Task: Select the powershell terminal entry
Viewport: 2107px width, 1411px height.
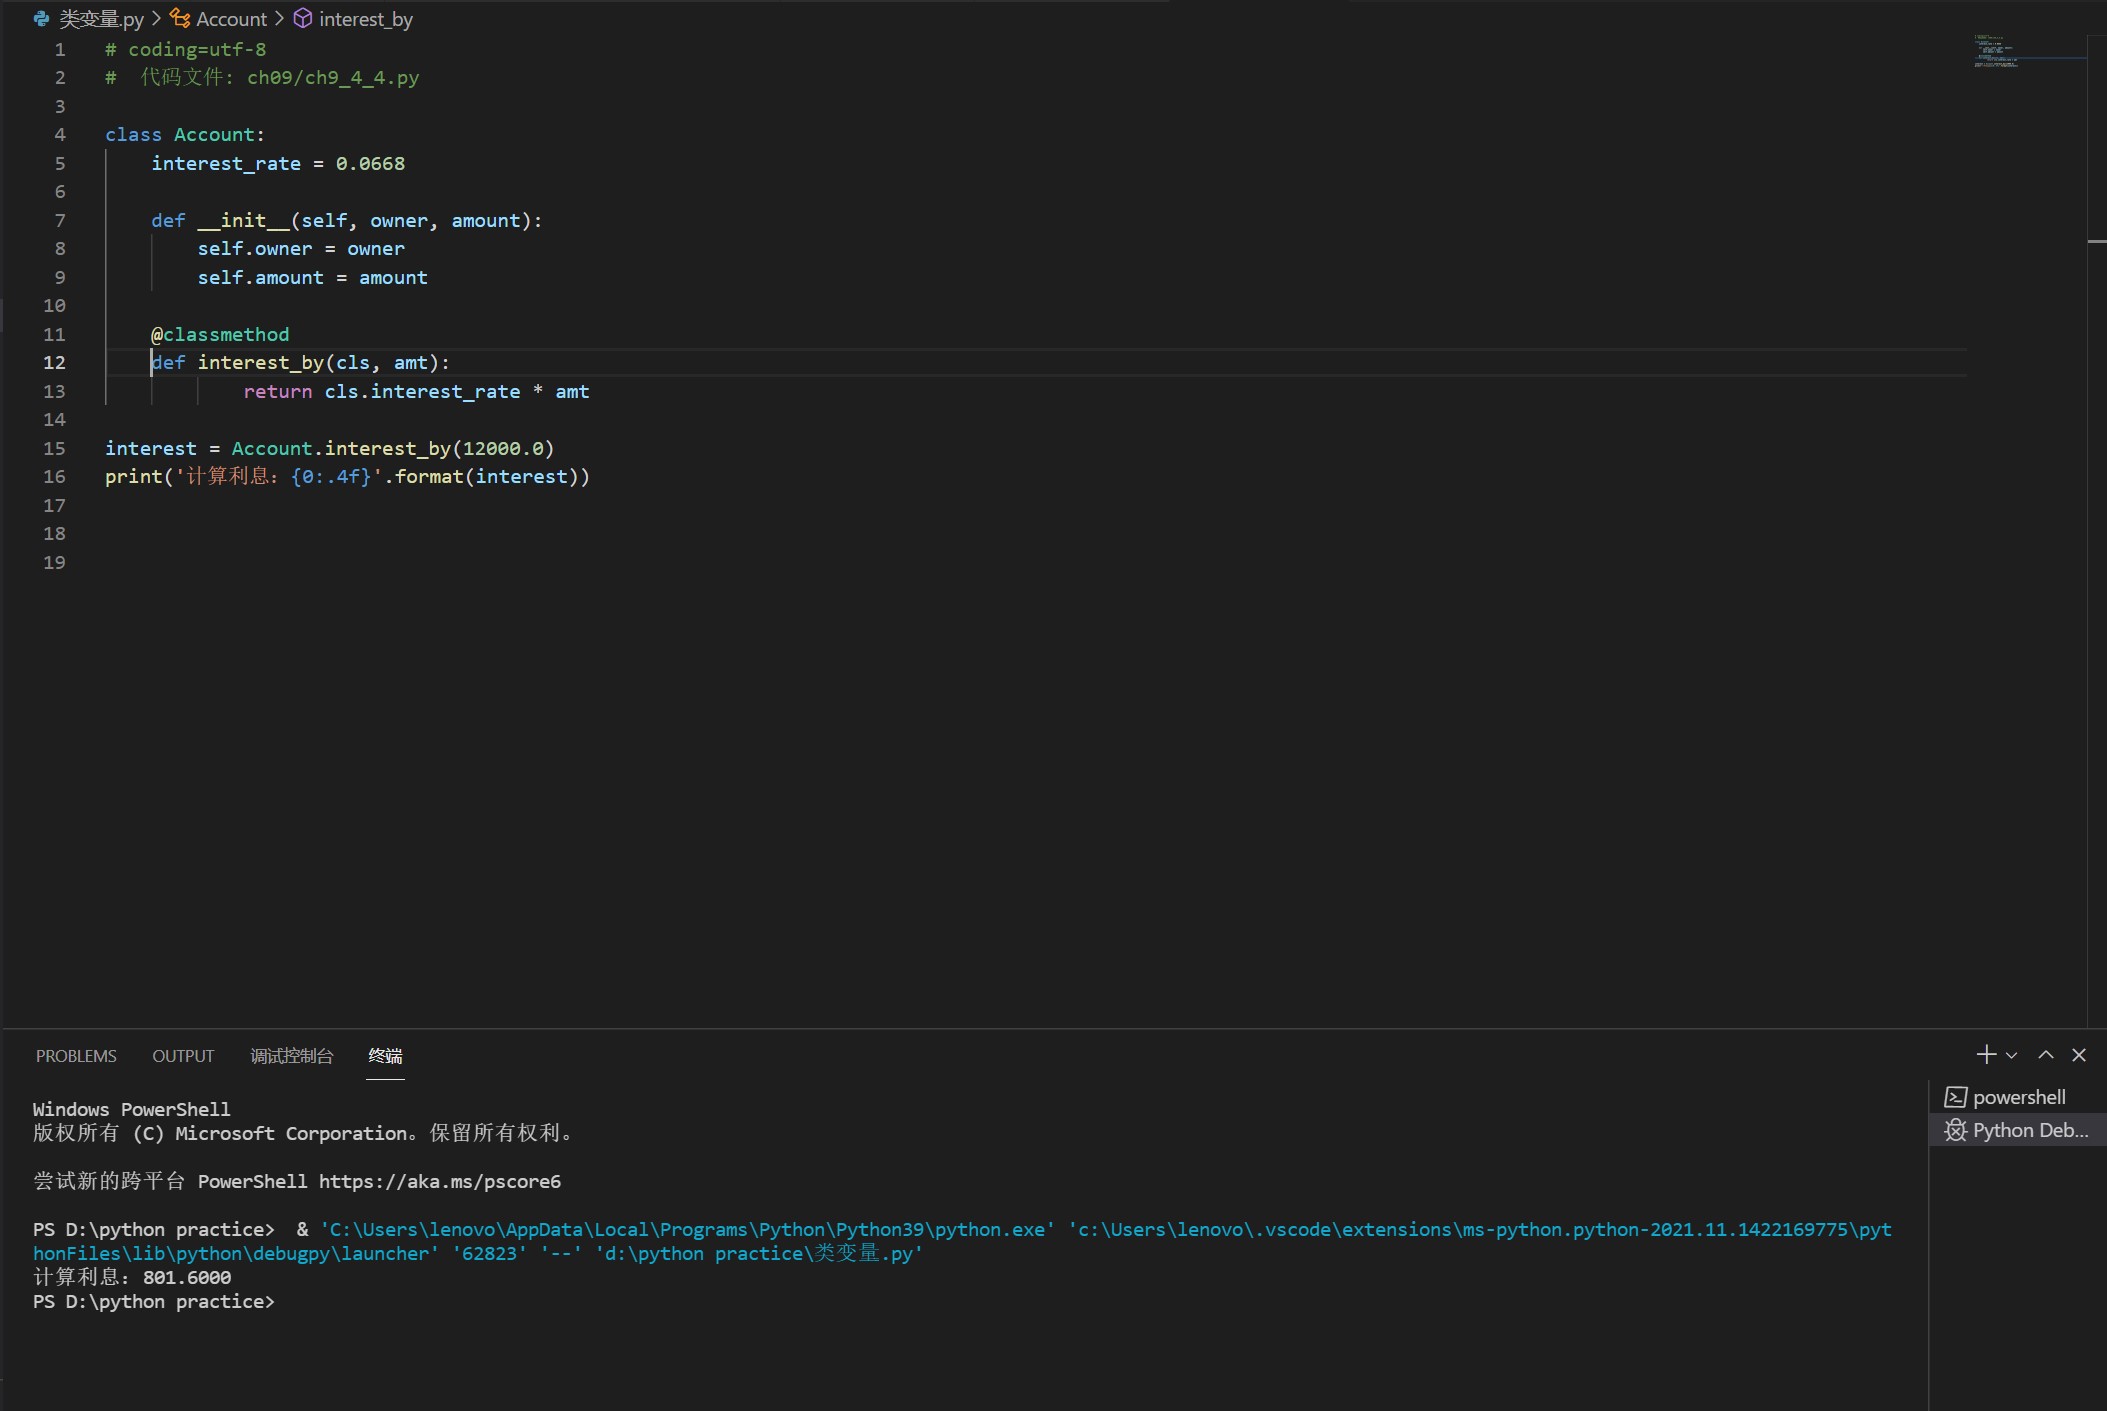Action: click(x=2018, y=1097)
